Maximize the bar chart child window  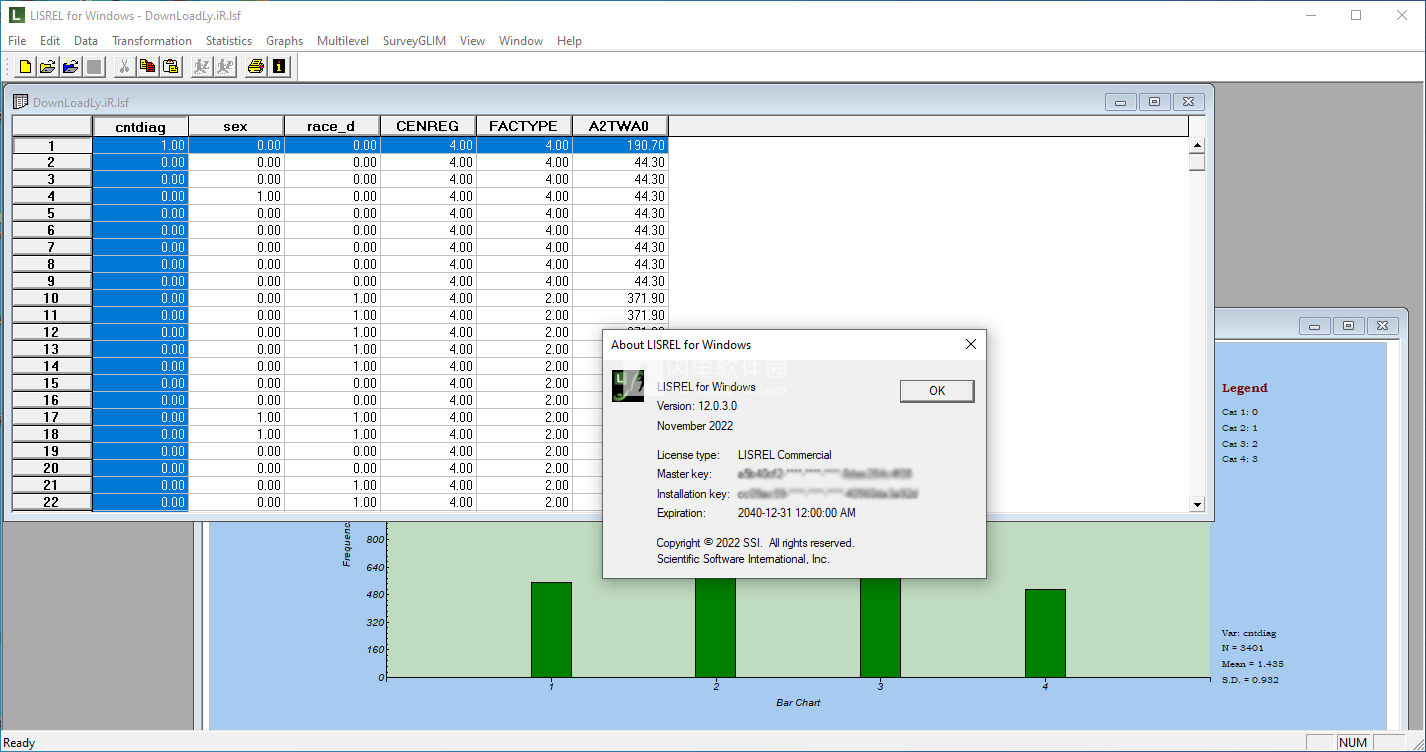(1348, 326)
